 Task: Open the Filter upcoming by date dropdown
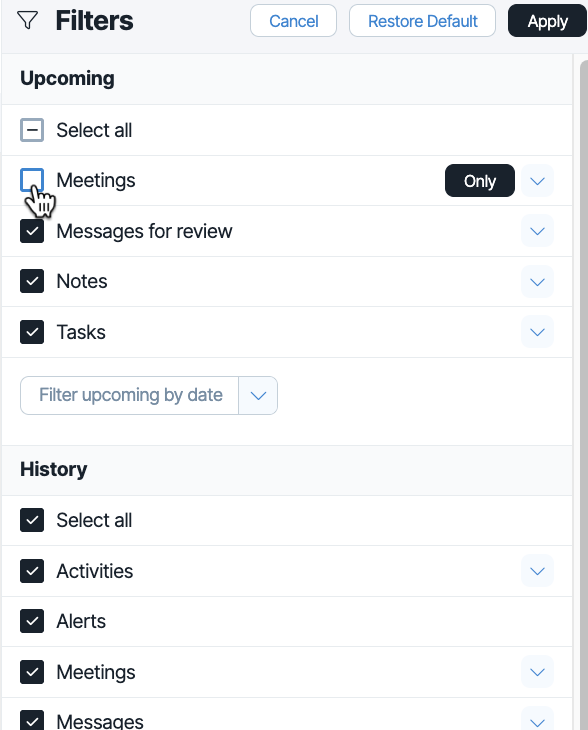coord(149,395)
